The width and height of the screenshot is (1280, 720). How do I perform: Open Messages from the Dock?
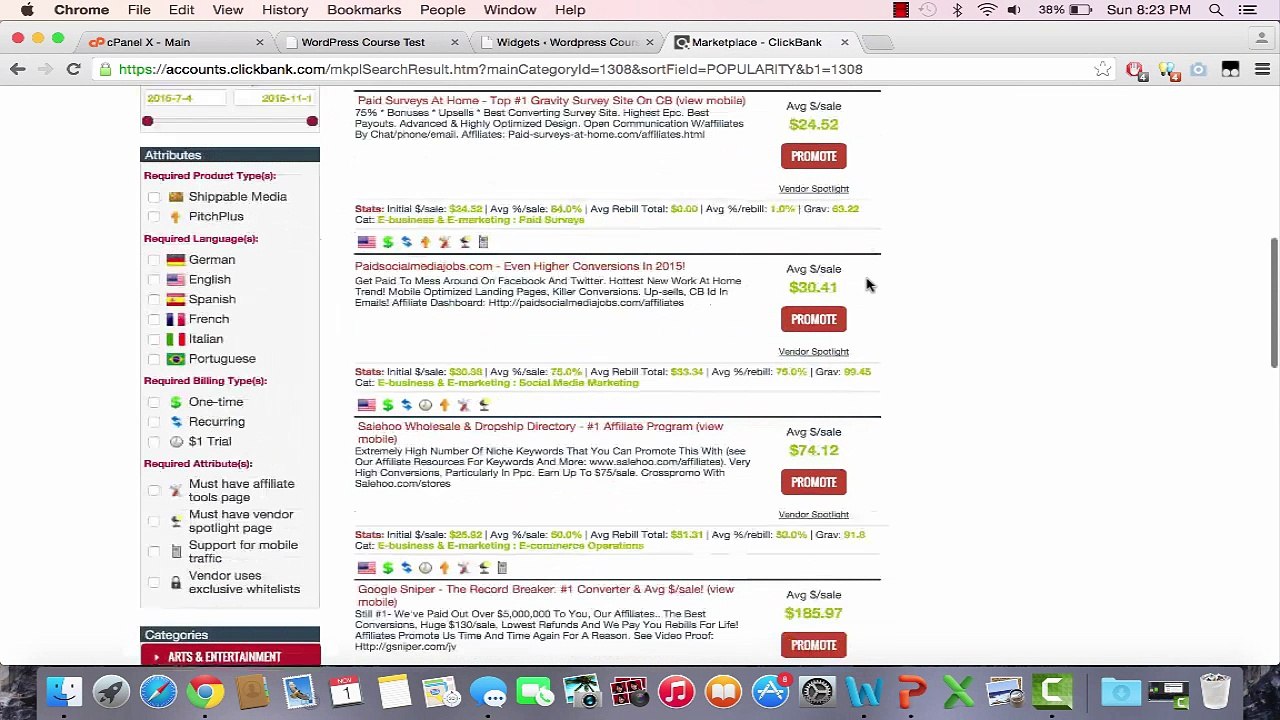pos(488,692)
